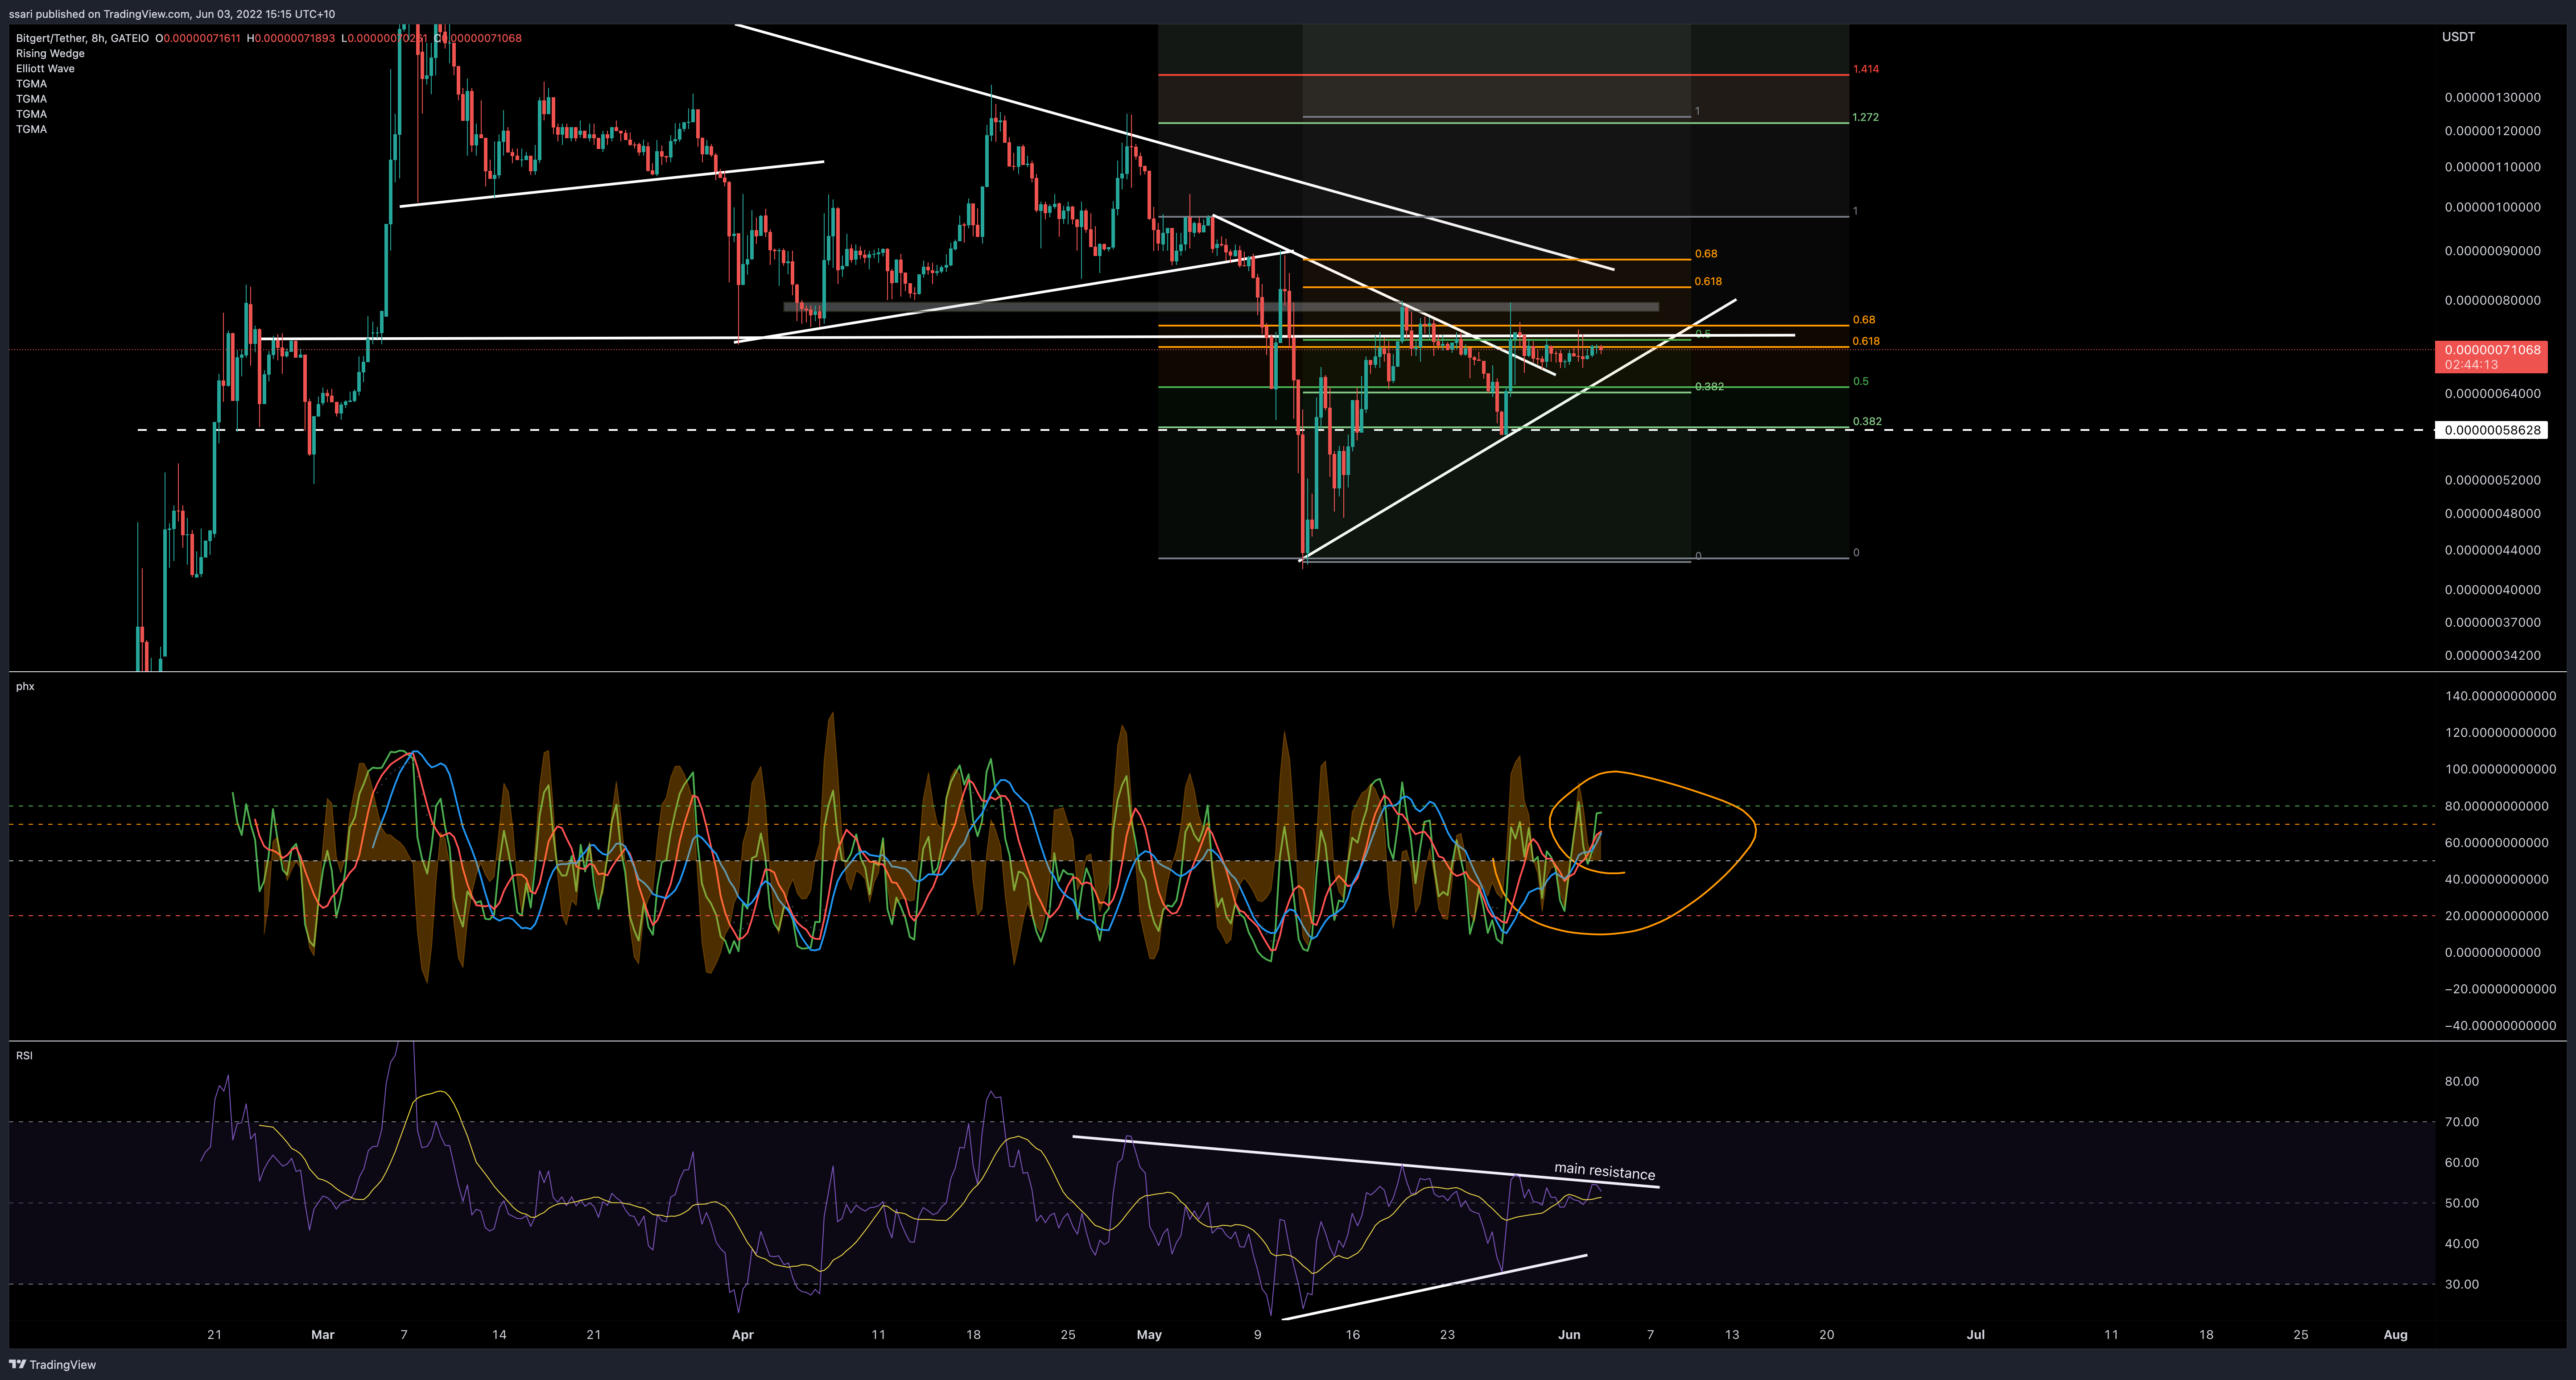
Task: Click price axis value 0.00000110000
Action: click(2492, 167)
